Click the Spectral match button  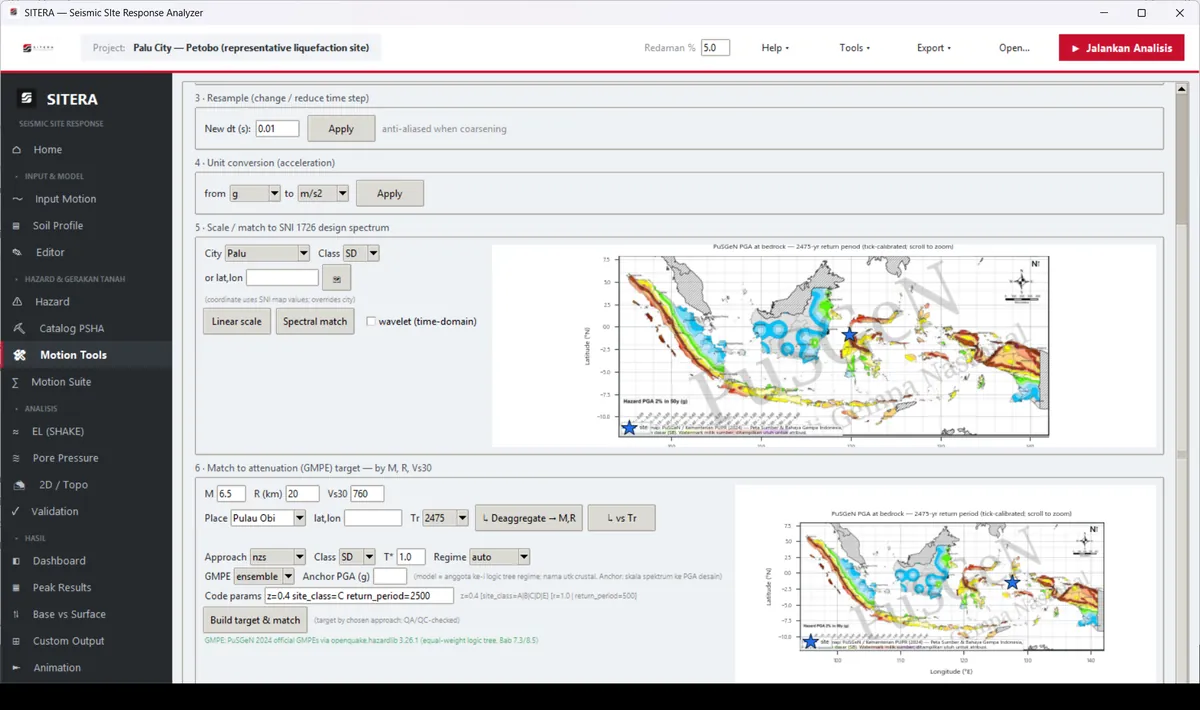coord(315,321)
